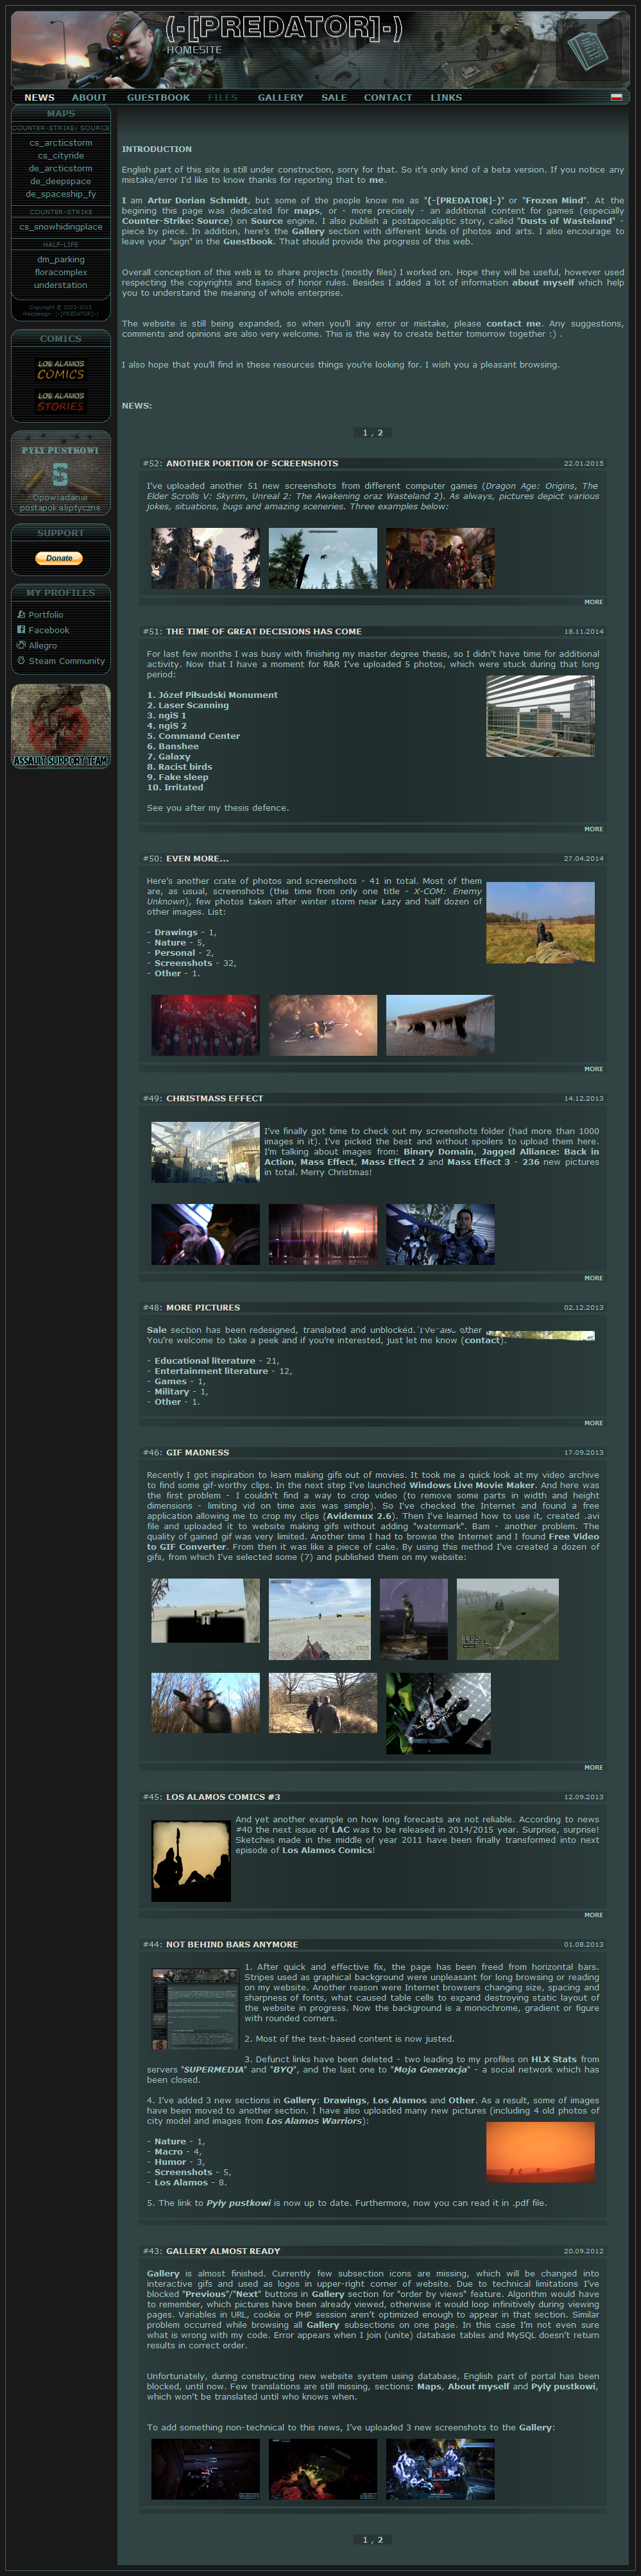This screenshot has height=2576, width=641.
Task: Open the Guestbook menu item
Action: [x=158, y=98]
